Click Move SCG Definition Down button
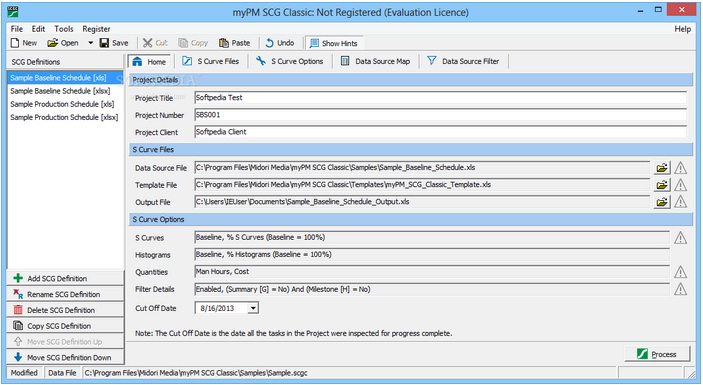 [x=65, y=357]
